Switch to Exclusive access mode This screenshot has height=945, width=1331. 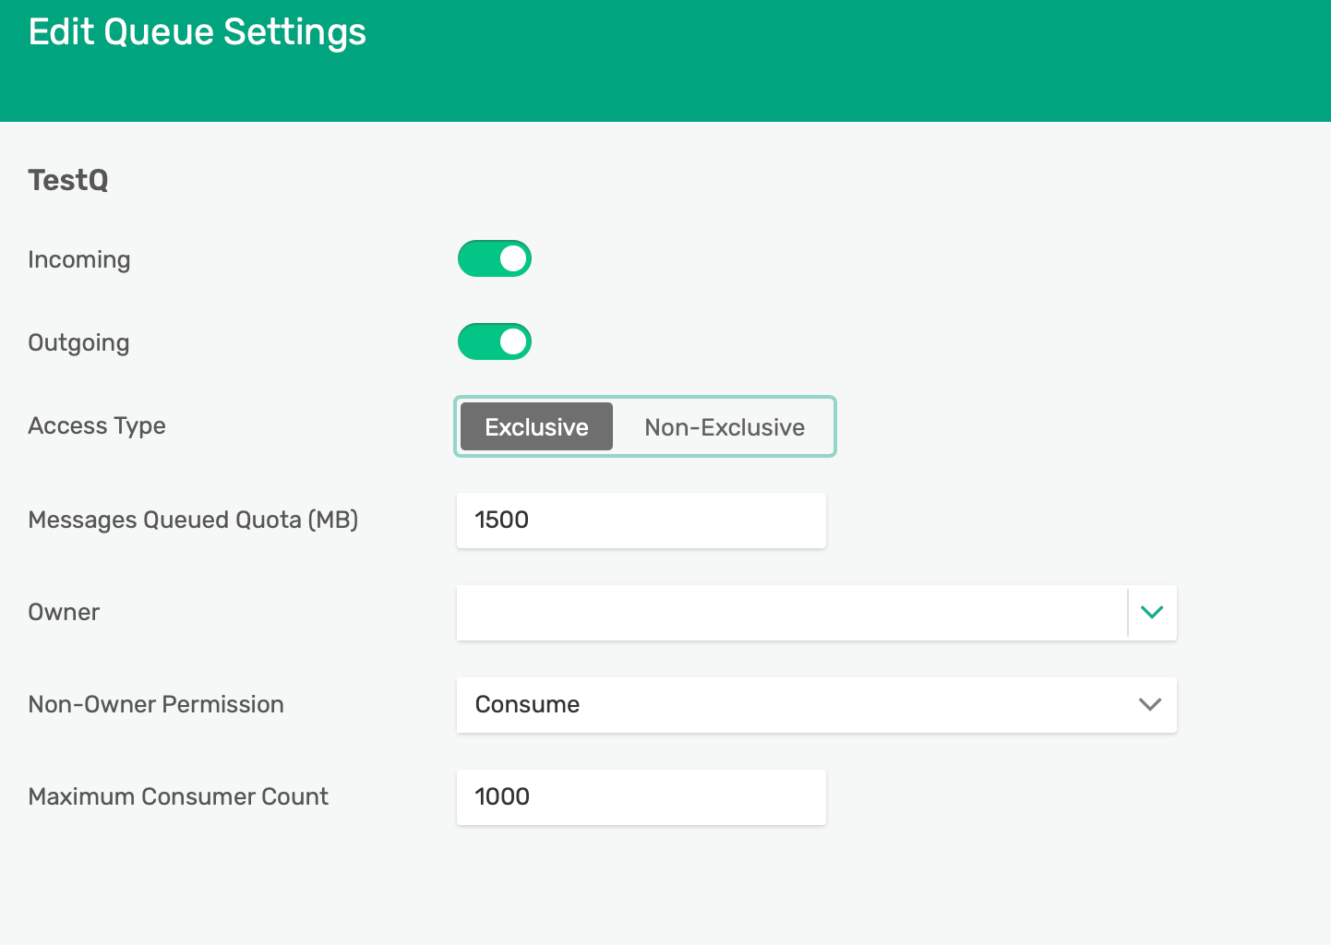click(x=536, y=427)
